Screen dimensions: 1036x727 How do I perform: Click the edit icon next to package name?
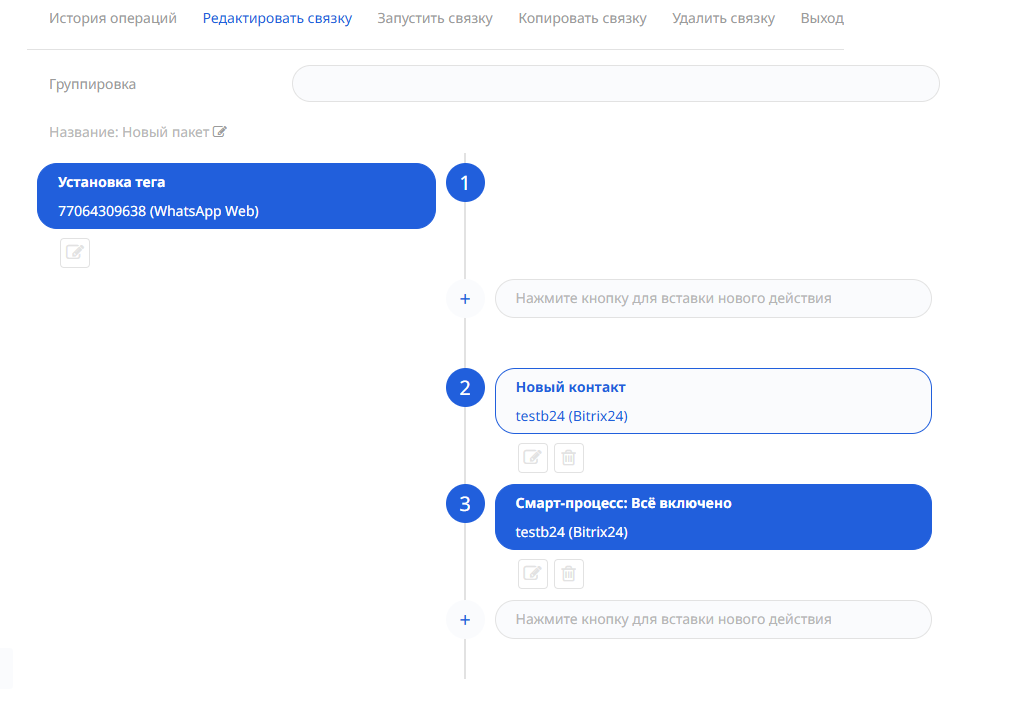tap(220, 132)
